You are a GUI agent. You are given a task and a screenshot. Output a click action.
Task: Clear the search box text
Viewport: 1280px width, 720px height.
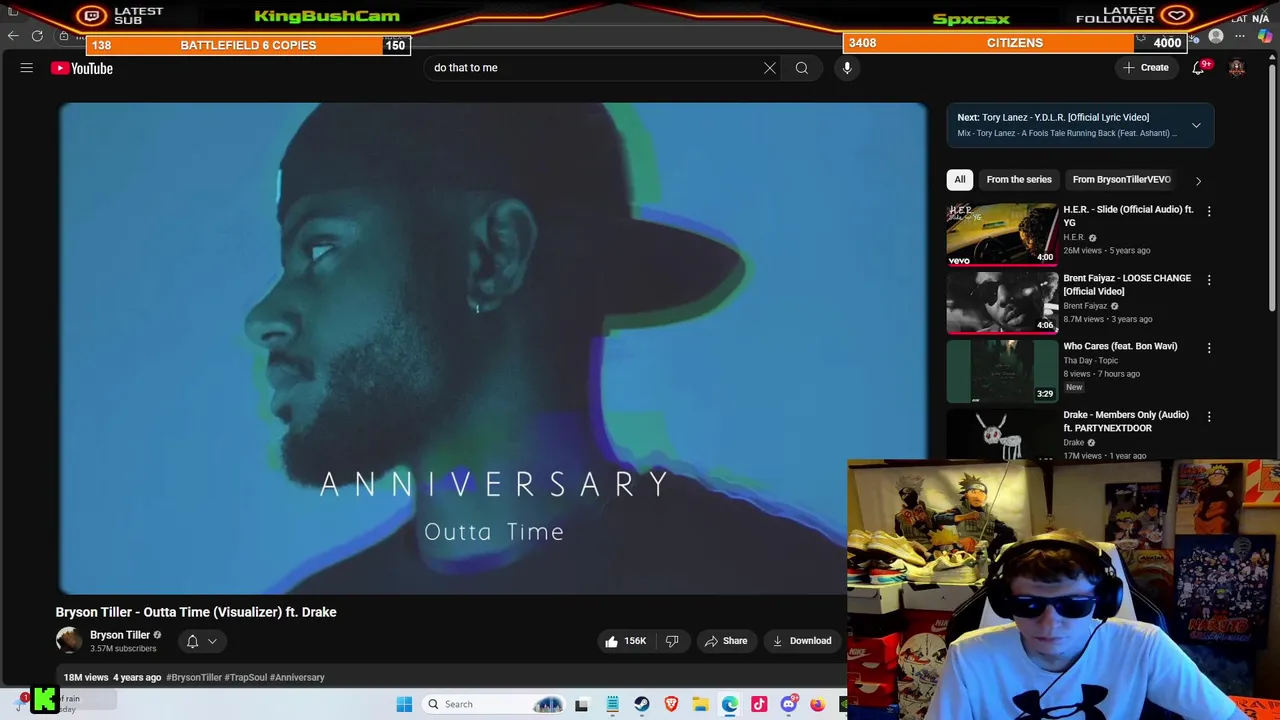pos(770,68)
